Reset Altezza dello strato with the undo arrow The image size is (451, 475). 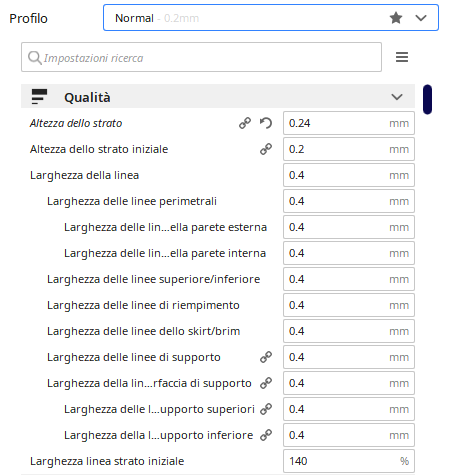tap(266, 123)
